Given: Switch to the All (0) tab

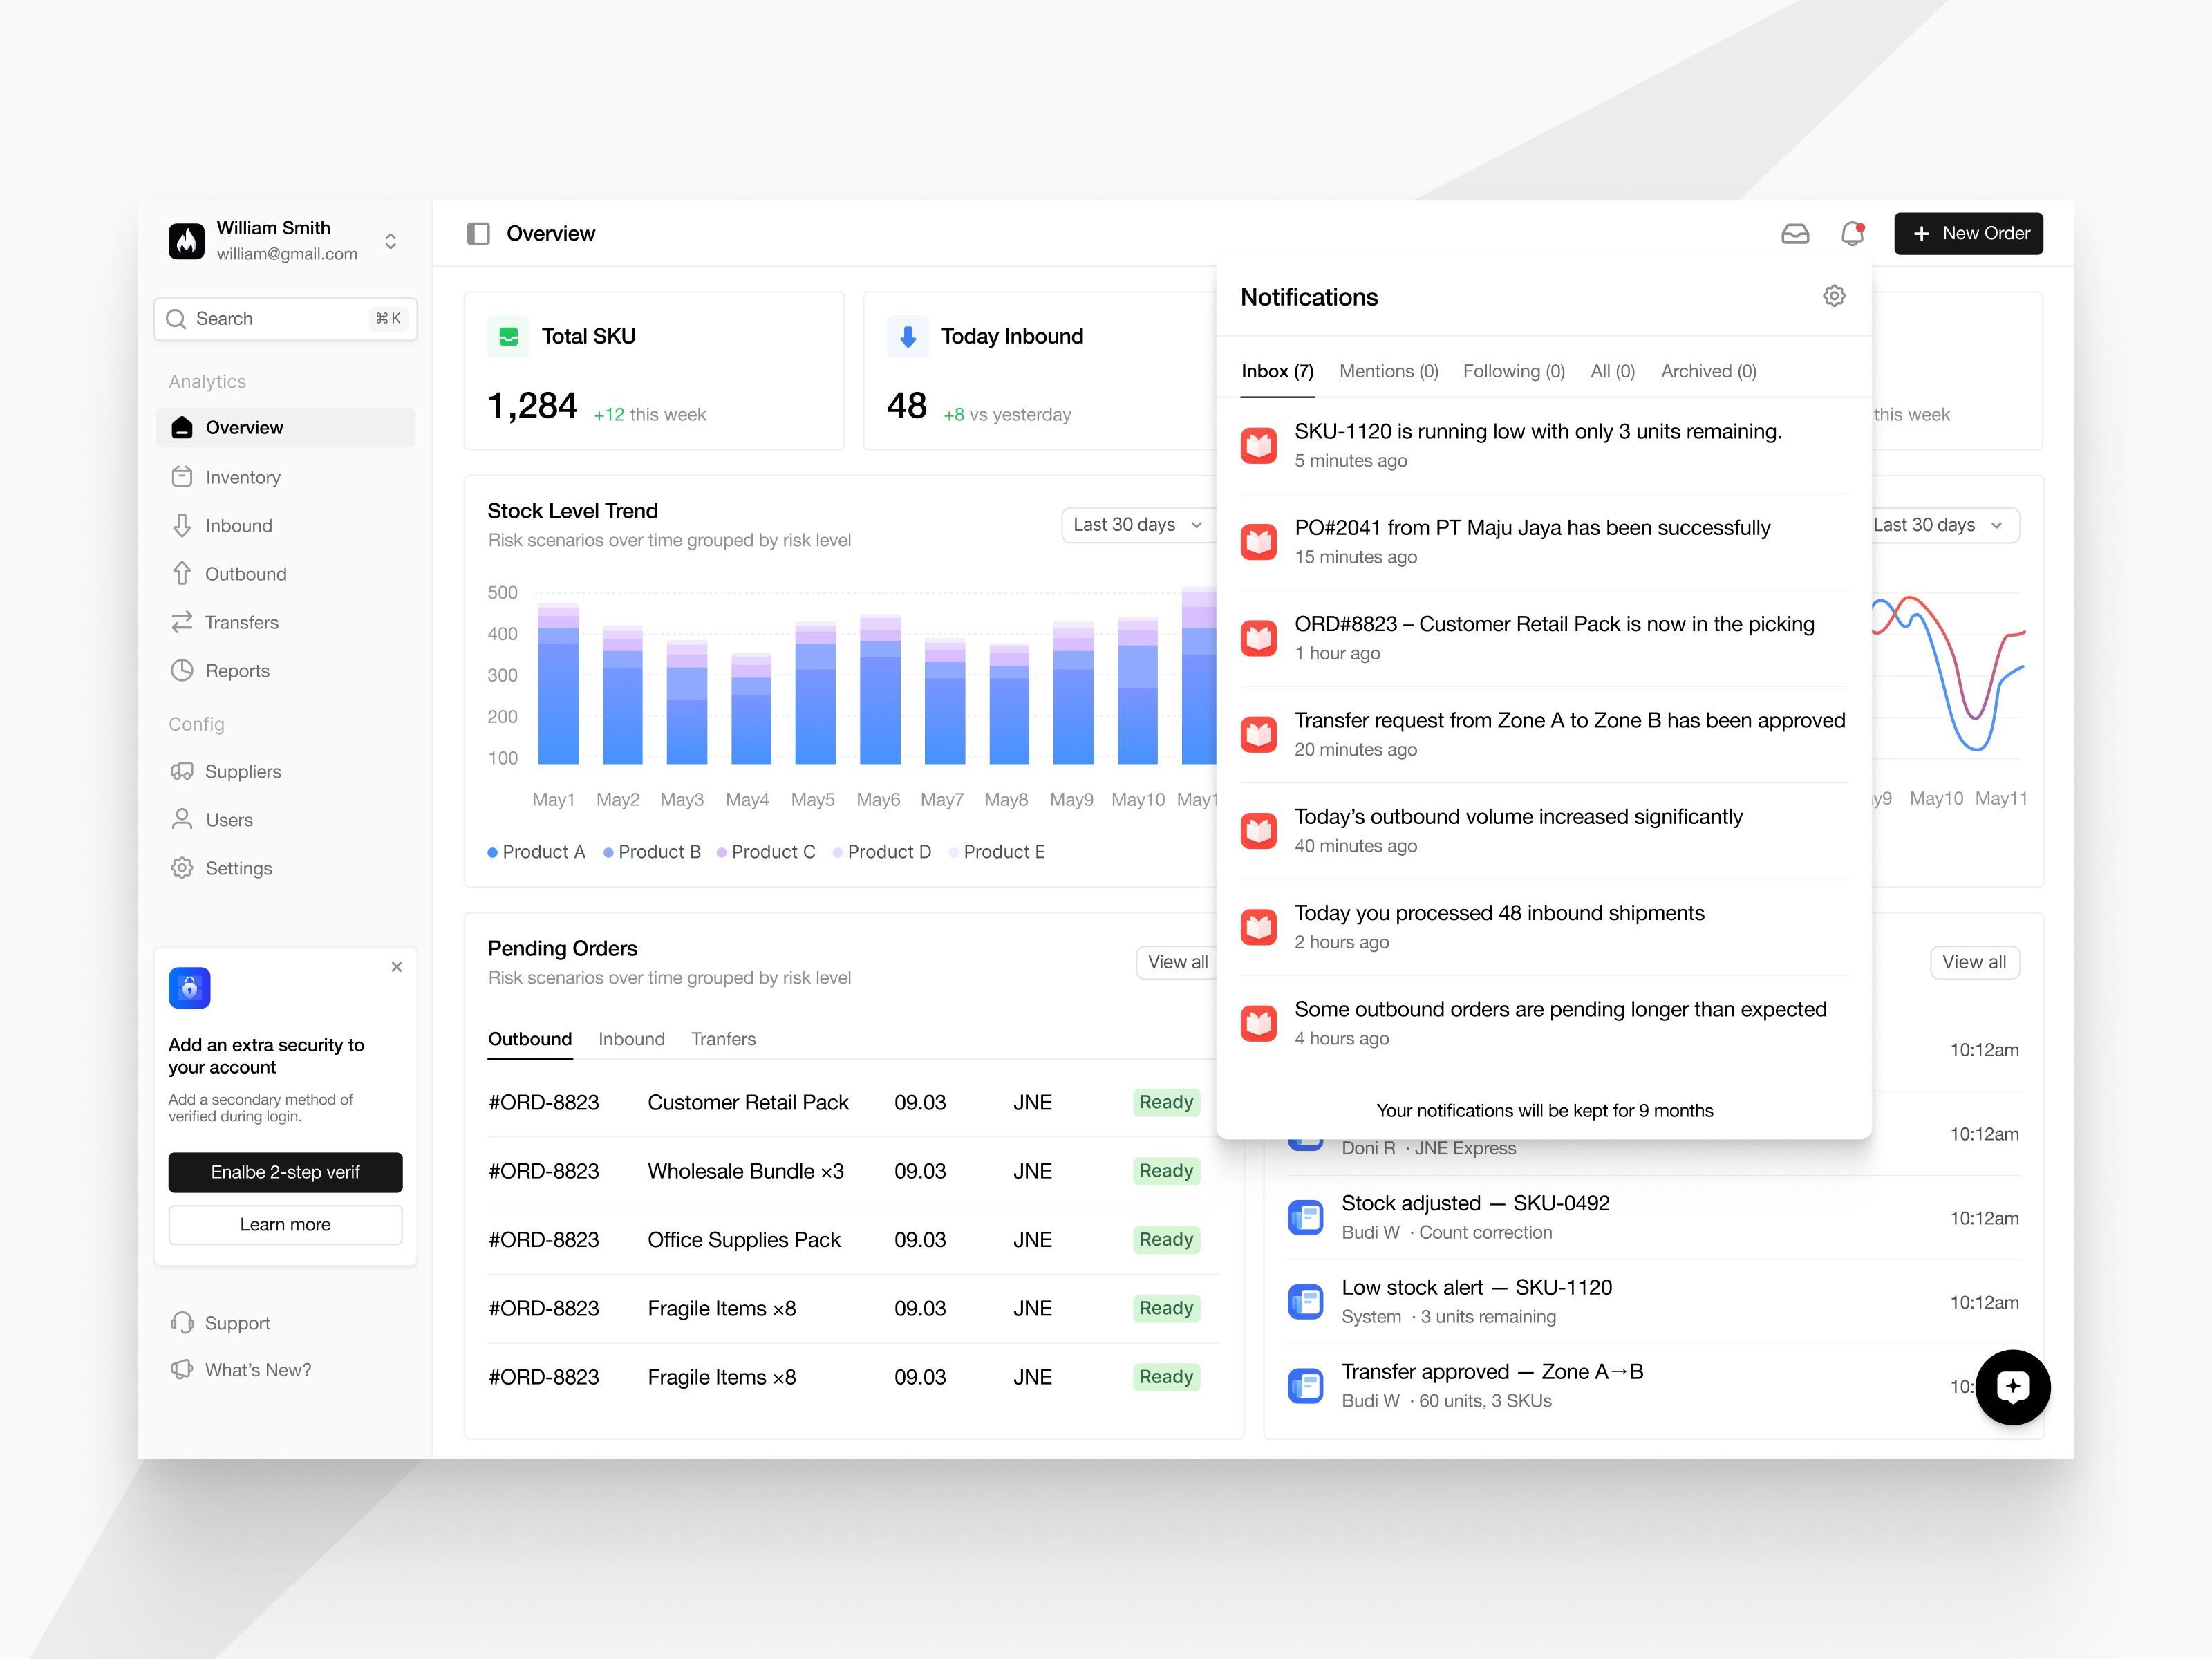Looking at the screenshot, I should click(x=1612, y=371).
